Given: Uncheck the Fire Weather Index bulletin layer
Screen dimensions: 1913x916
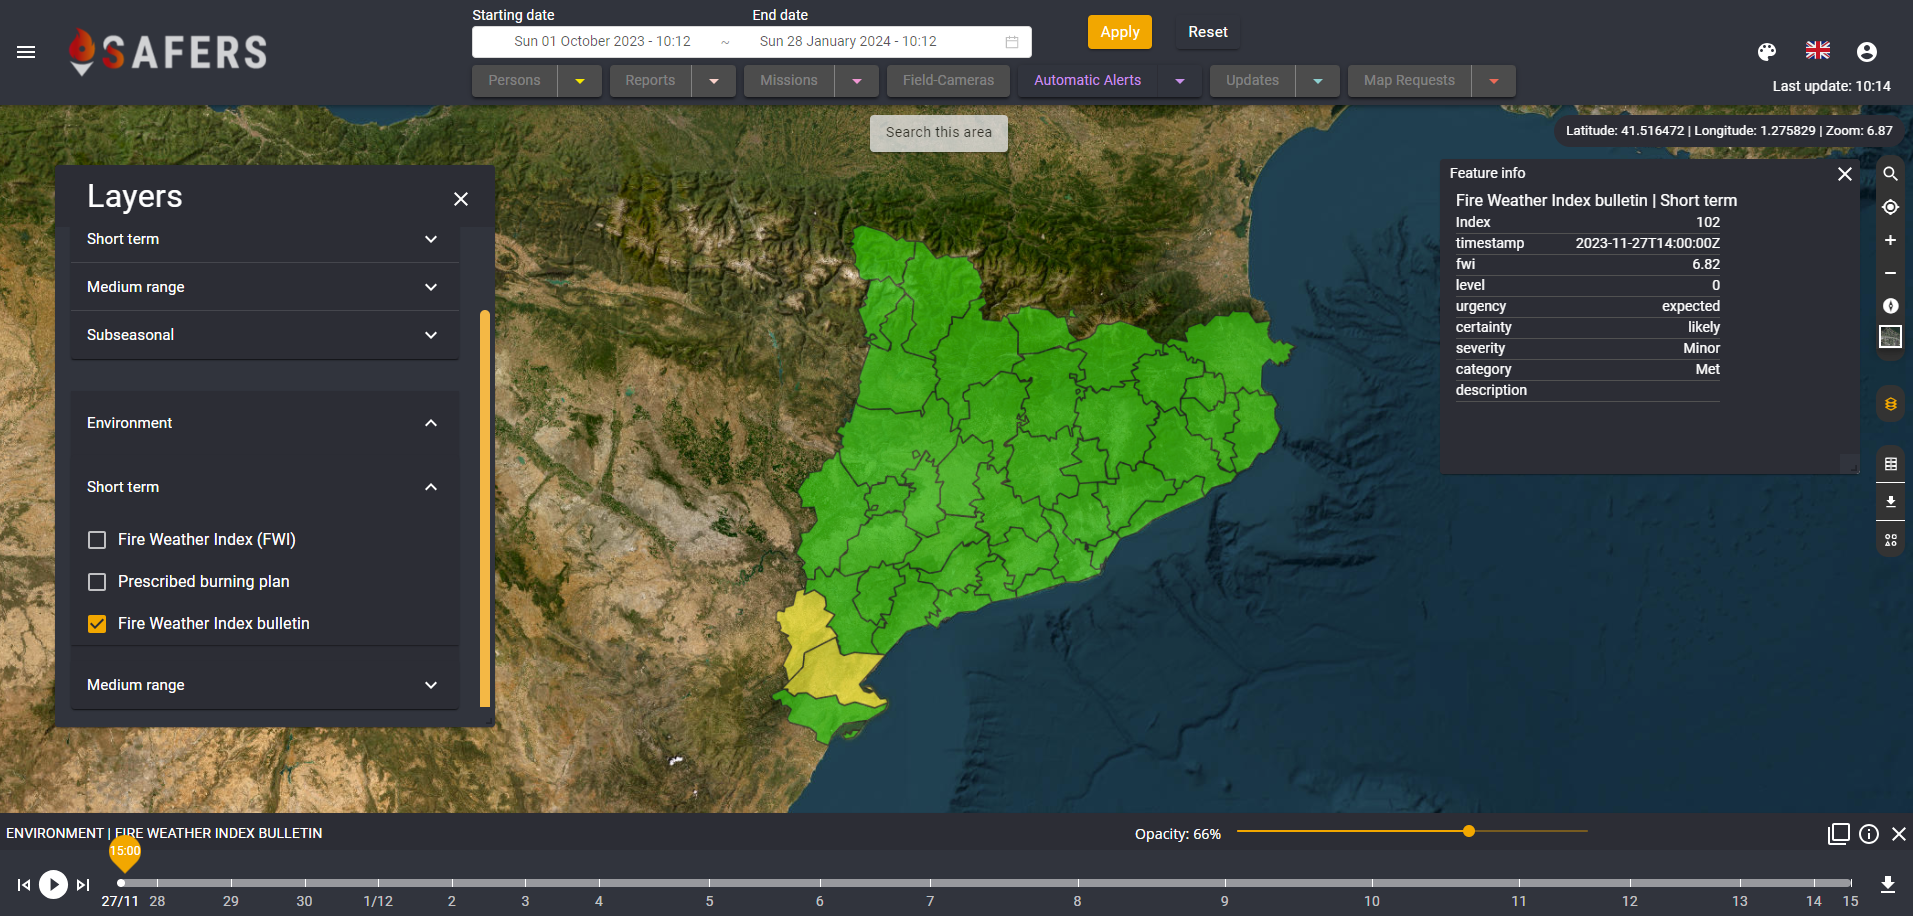Looking at the screenshot, I should click(97, 624).
